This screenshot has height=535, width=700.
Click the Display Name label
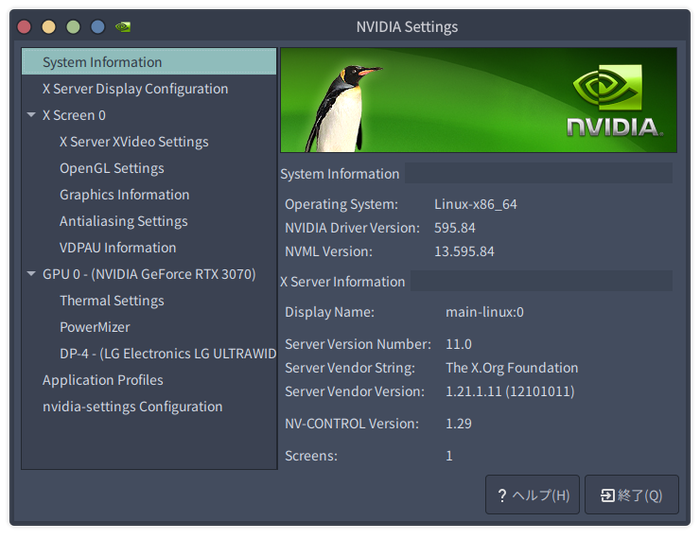pyautogui.click(x=329, y=312)
